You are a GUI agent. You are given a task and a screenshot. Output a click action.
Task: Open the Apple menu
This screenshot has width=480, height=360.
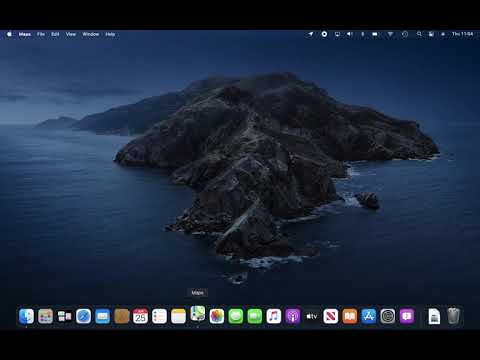click(x=9, y=34)
